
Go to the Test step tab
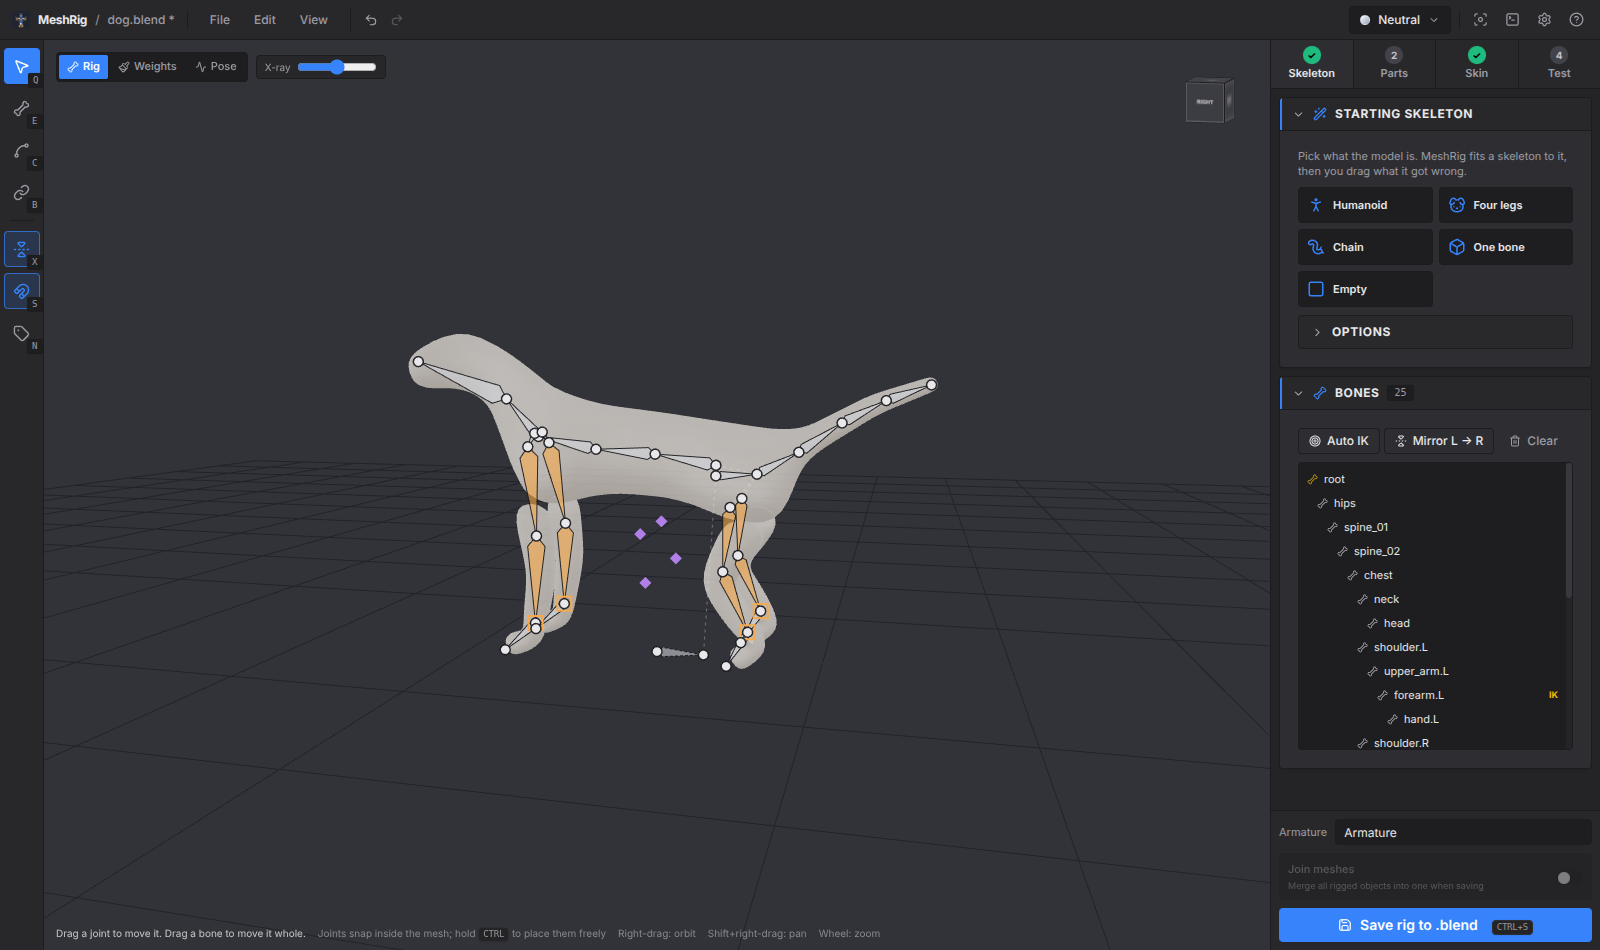1559,63
